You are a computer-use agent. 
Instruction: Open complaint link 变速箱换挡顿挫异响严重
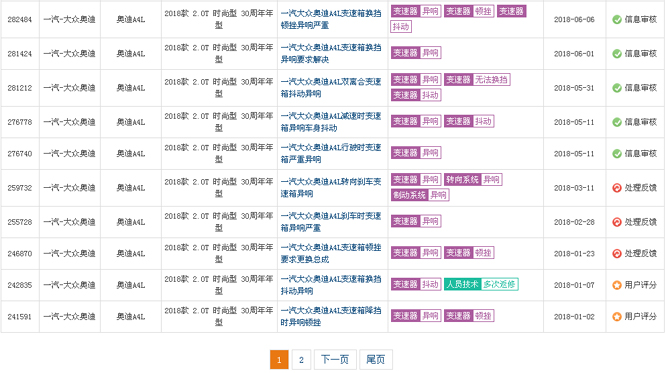331,20
